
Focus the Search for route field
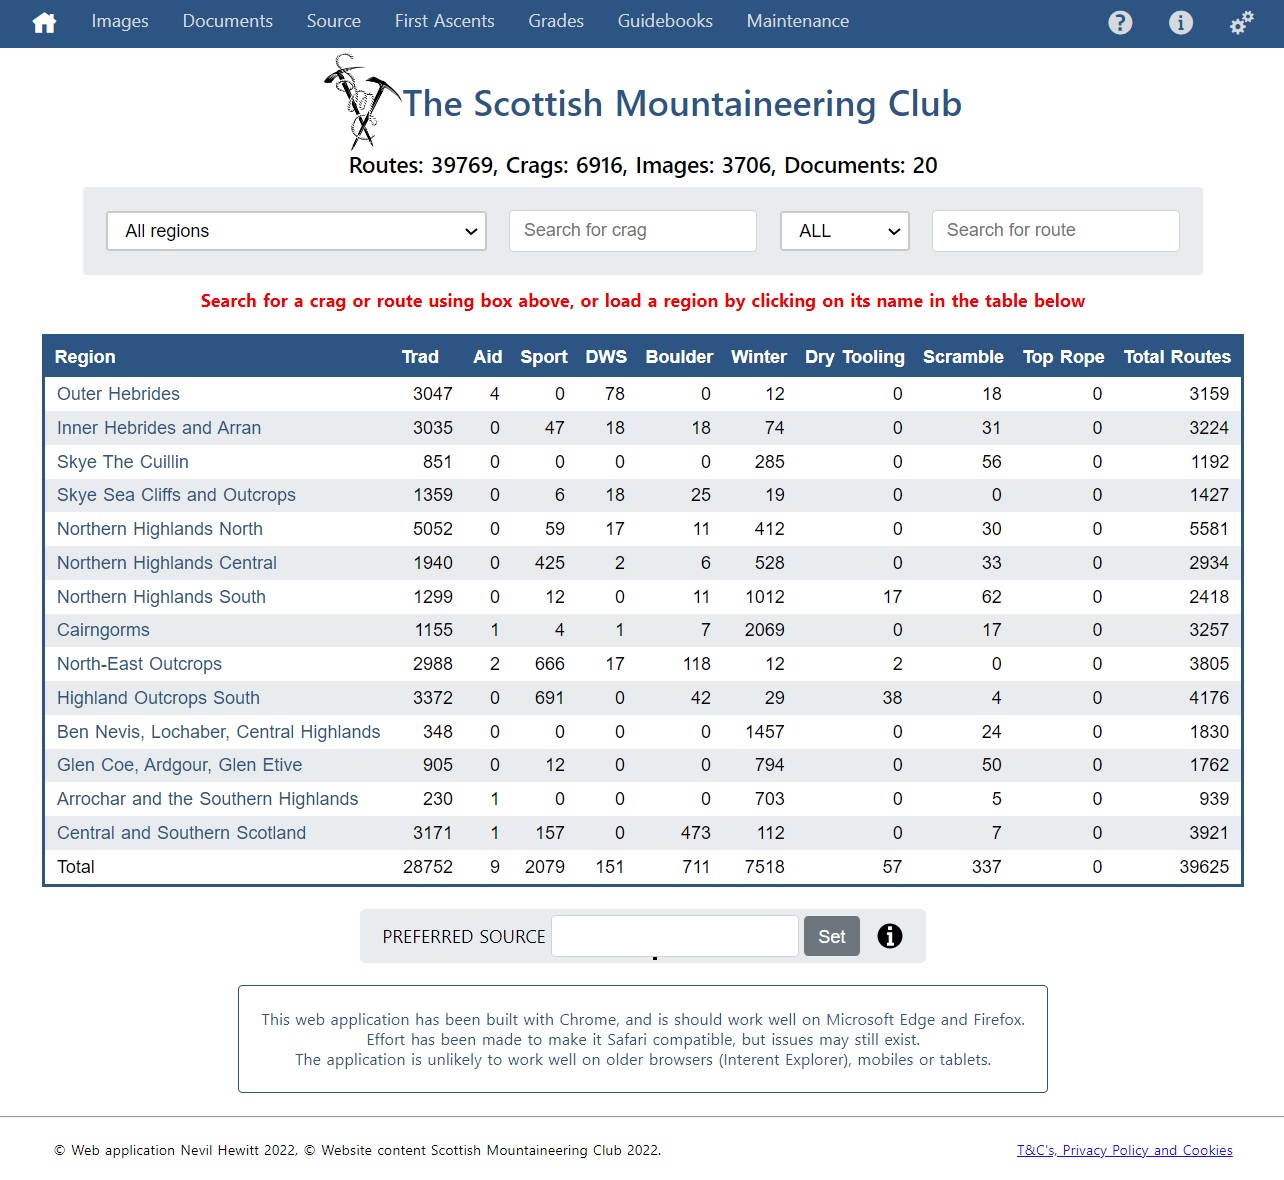[1056, 231]
